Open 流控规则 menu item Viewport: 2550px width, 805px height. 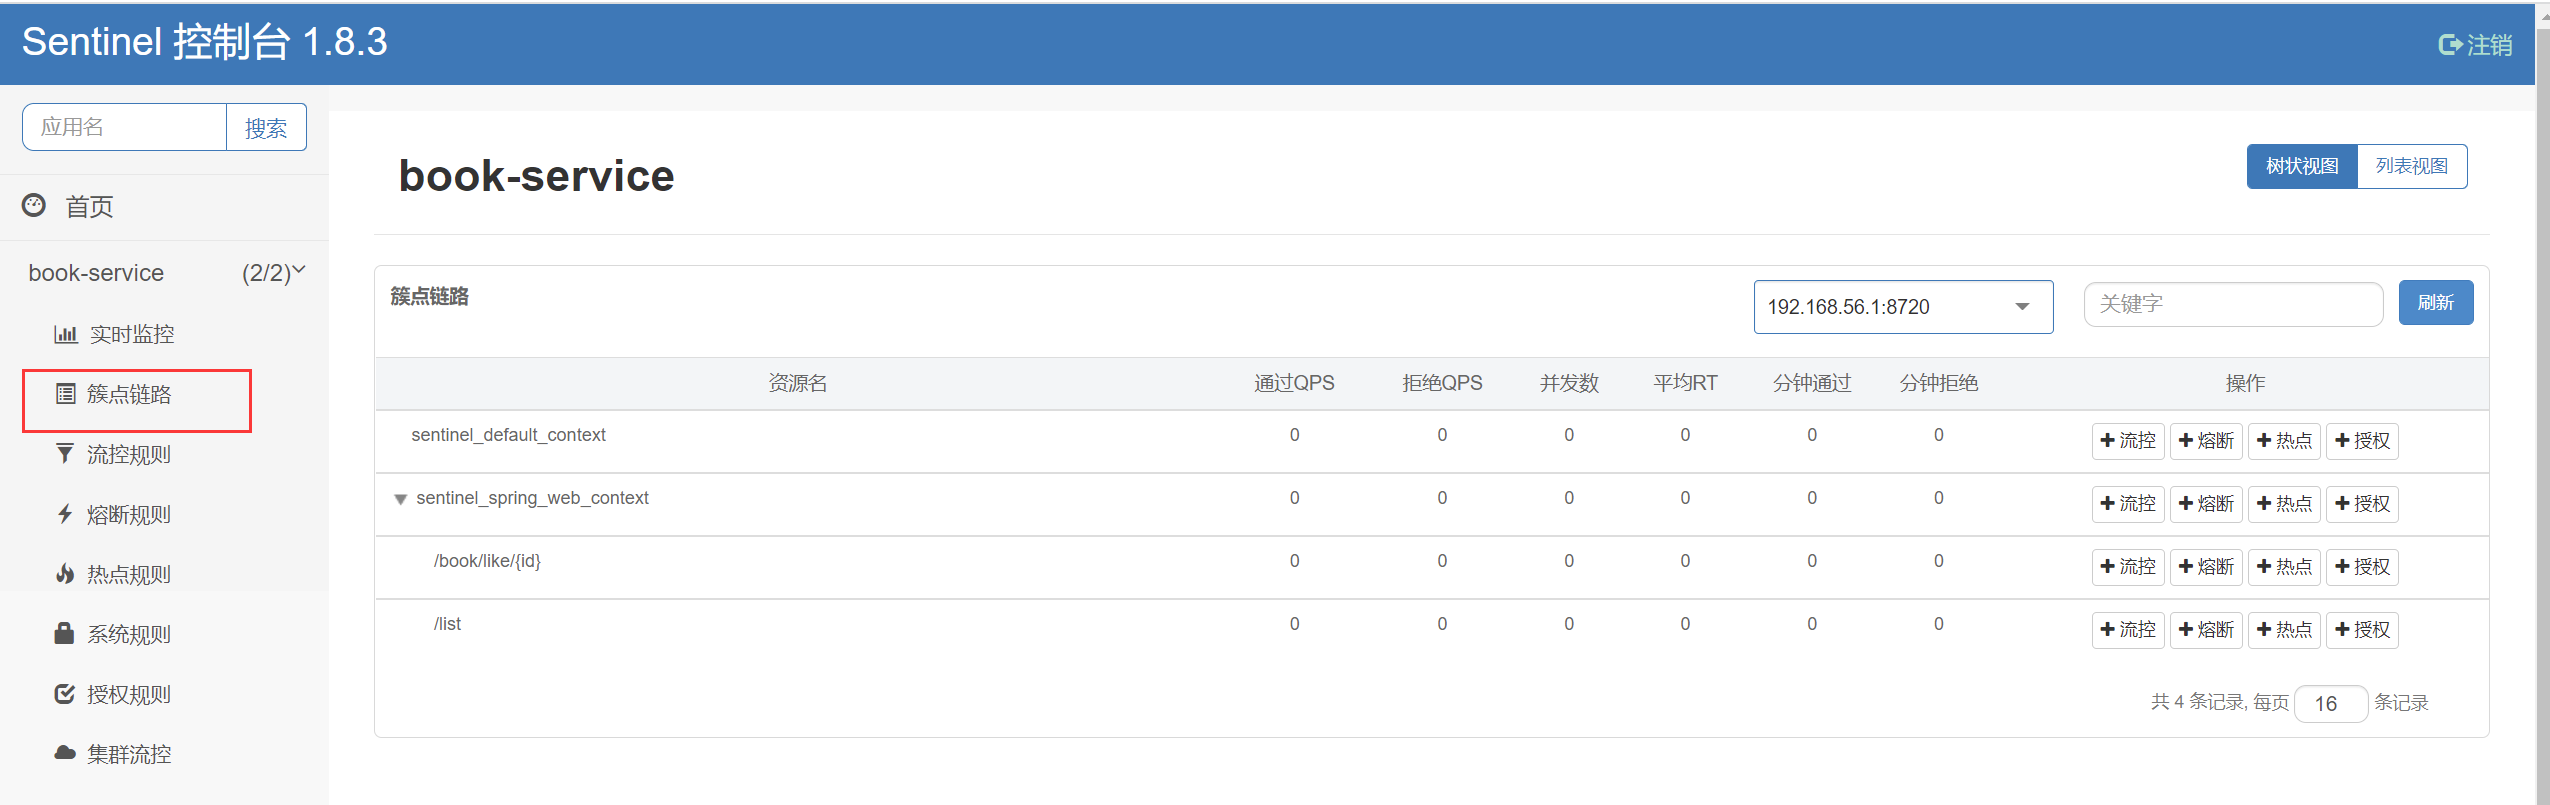coord(129,455)
